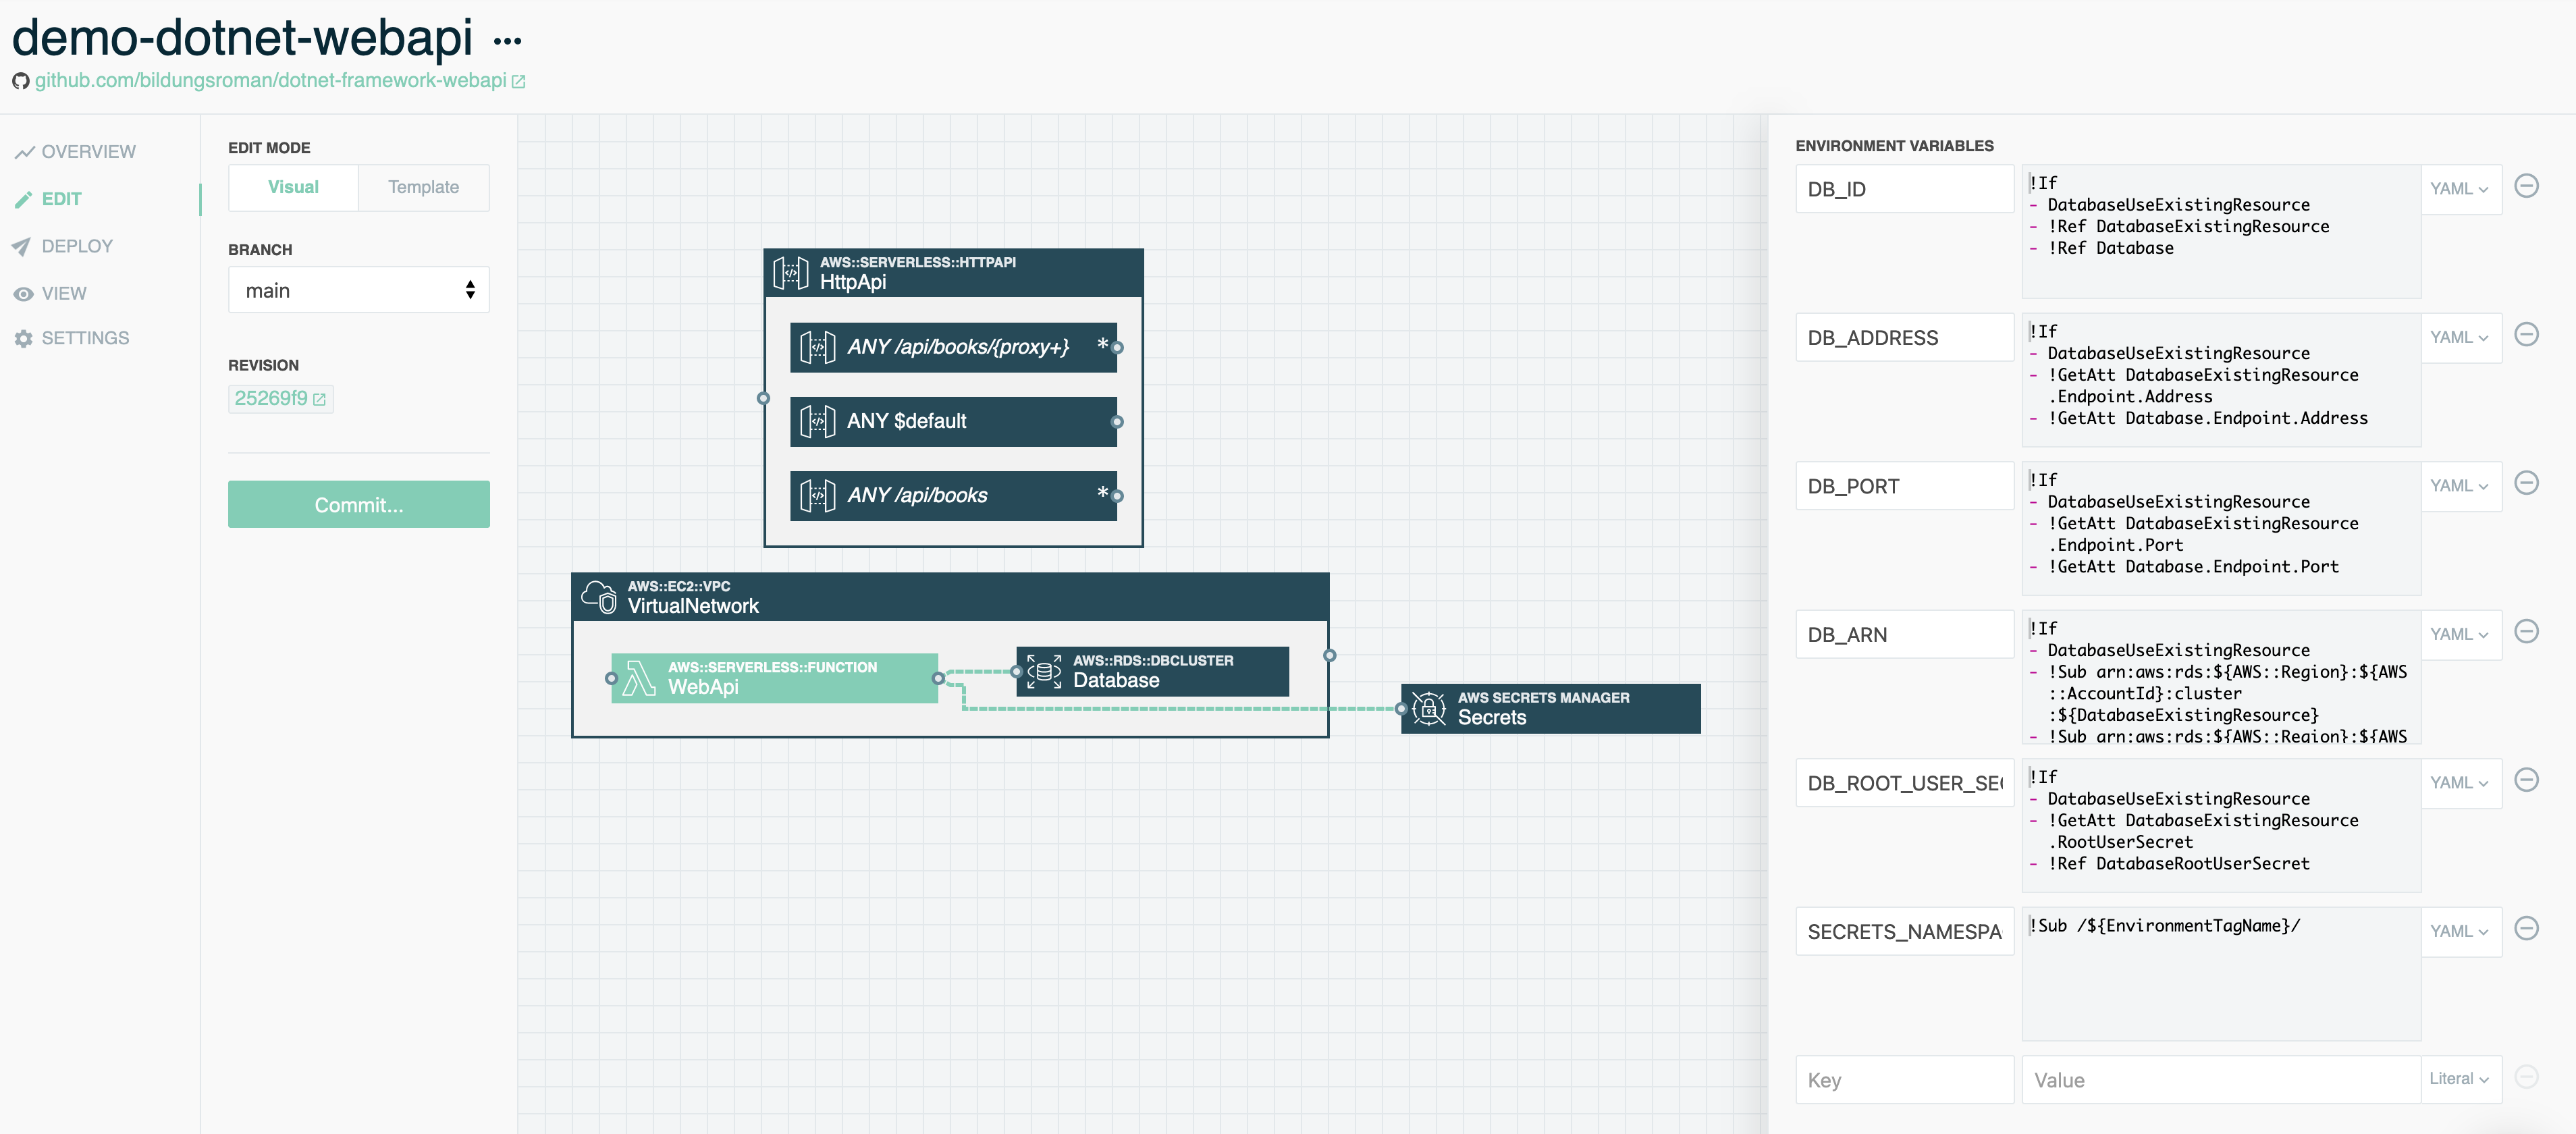The height and width of the screenshot is (1134, 2576).
Task: Click the route icon on ANY /api/books/{proxy+}
Action: click(x=817, y=347)
